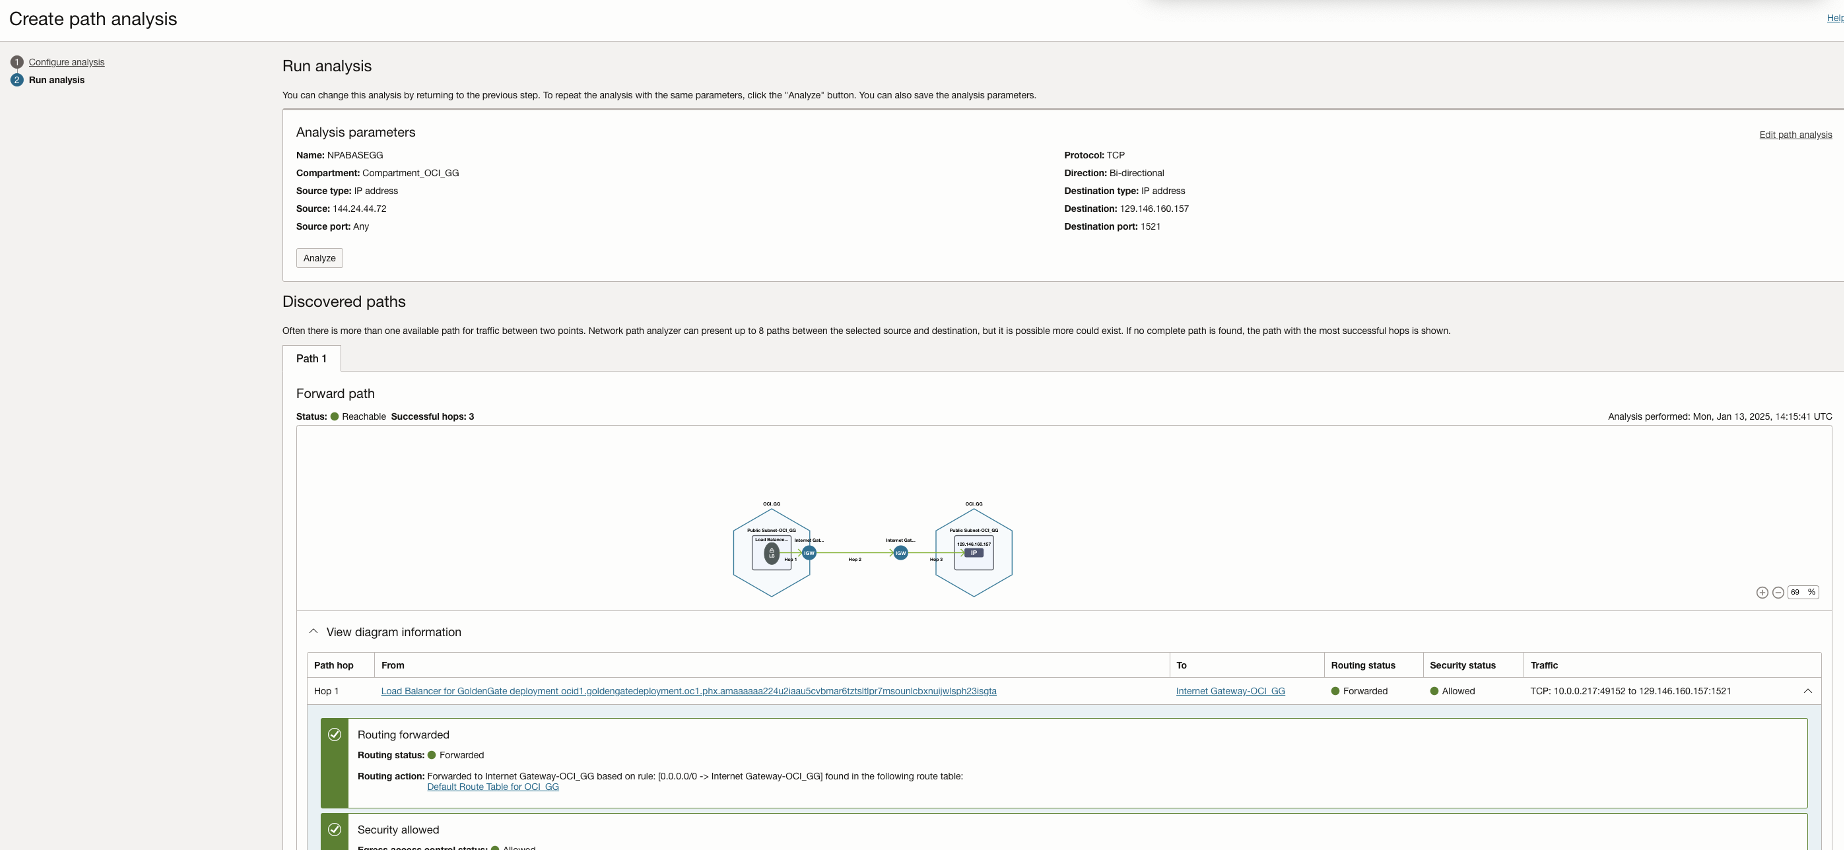This screenshot has width=1844, height=852.
Task: Click the TCP traffic value in Hop 1 row
Action: click(1631, 691)
